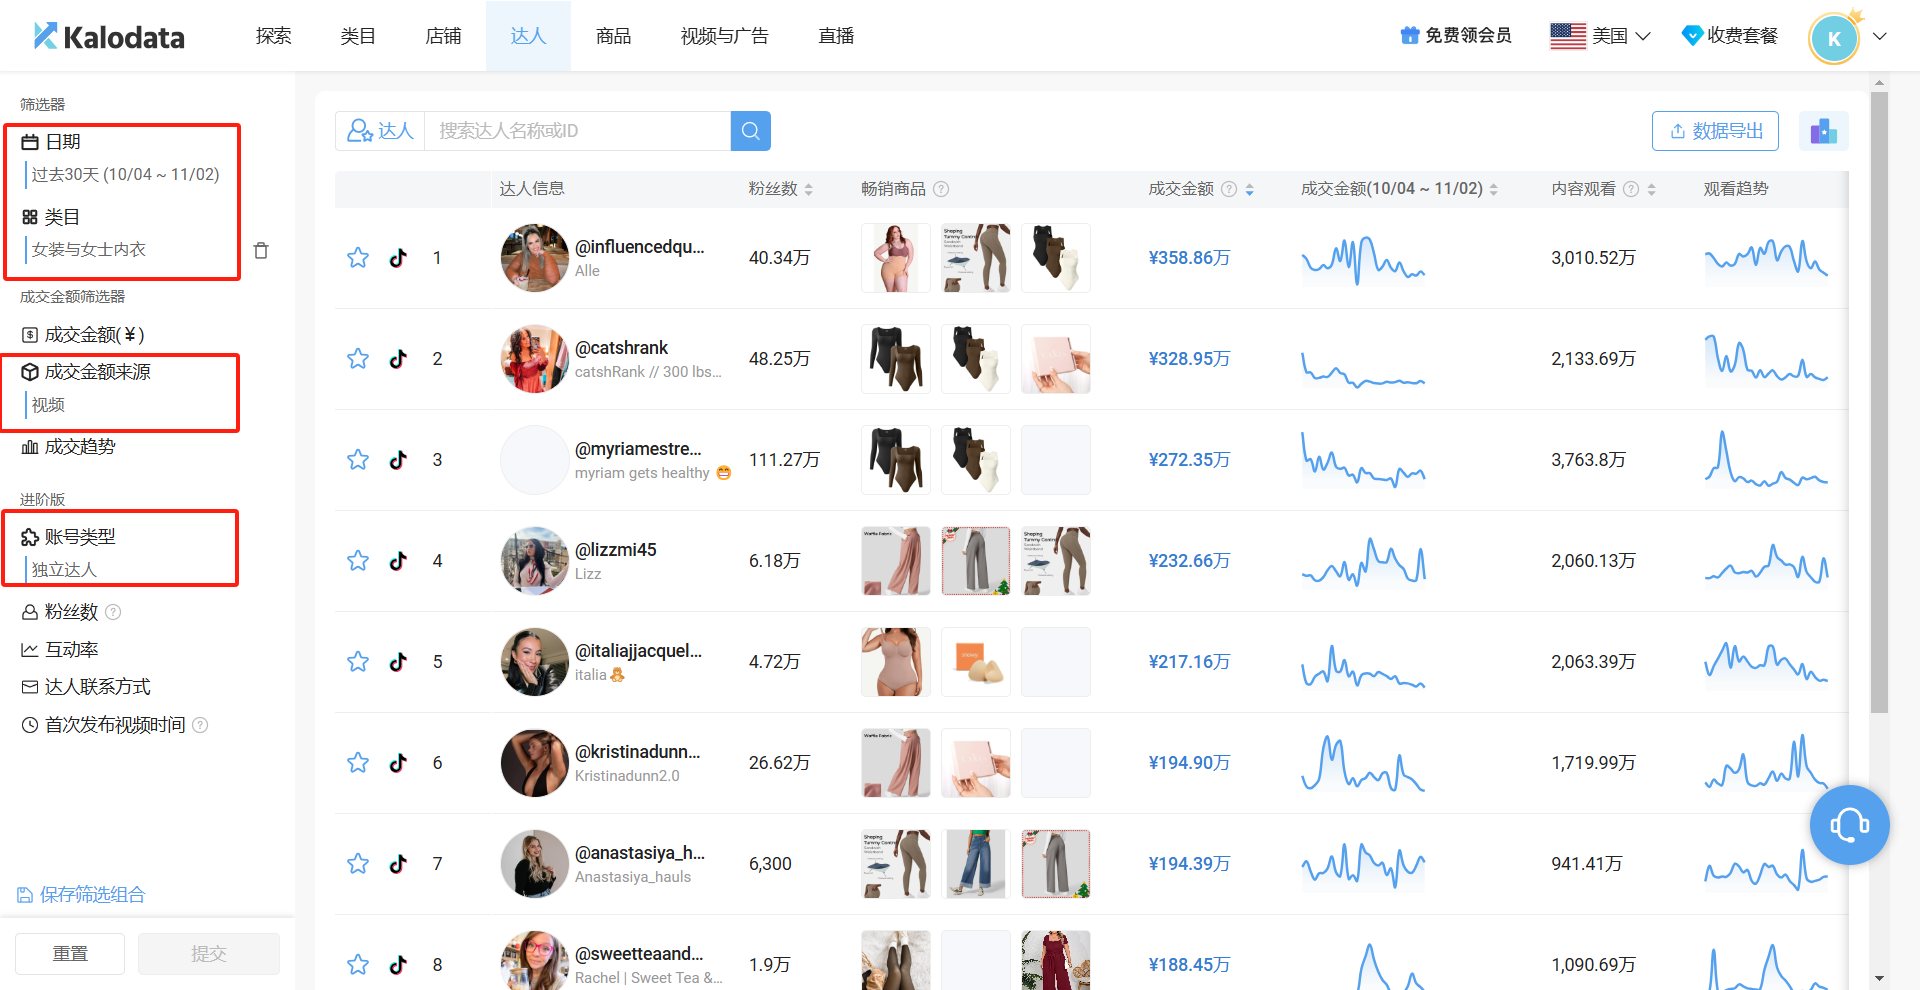
Task: Click the vertical scrollbar on the right
Action: 1879,400
